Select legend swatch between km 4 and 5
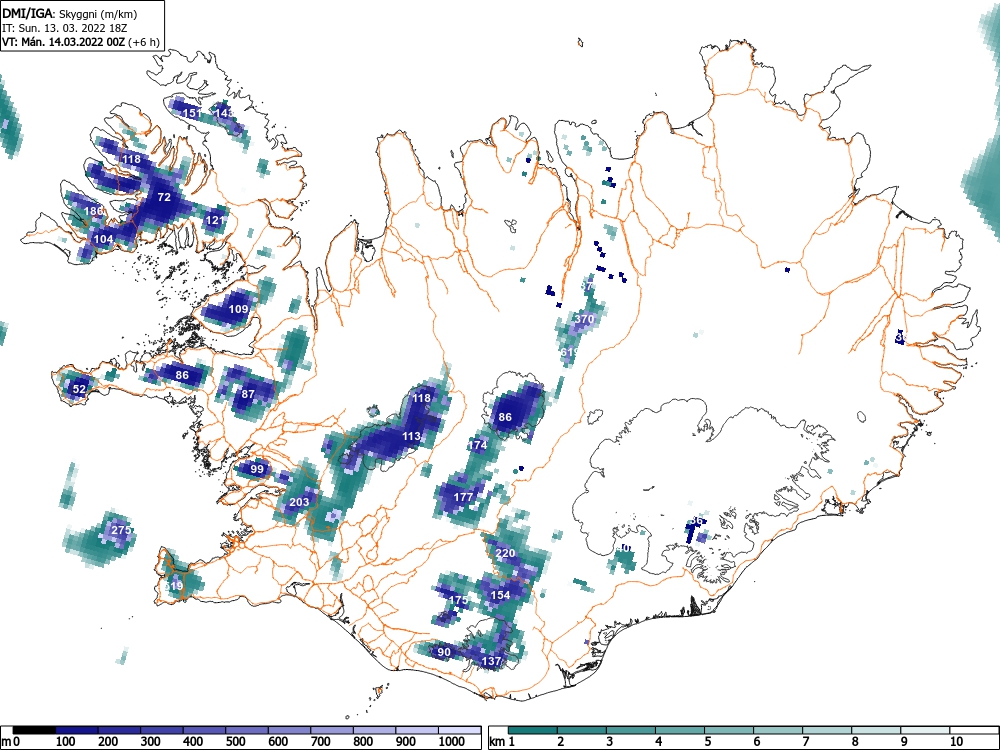Viewport: 1000px width, 750px height. pos(680,730)
